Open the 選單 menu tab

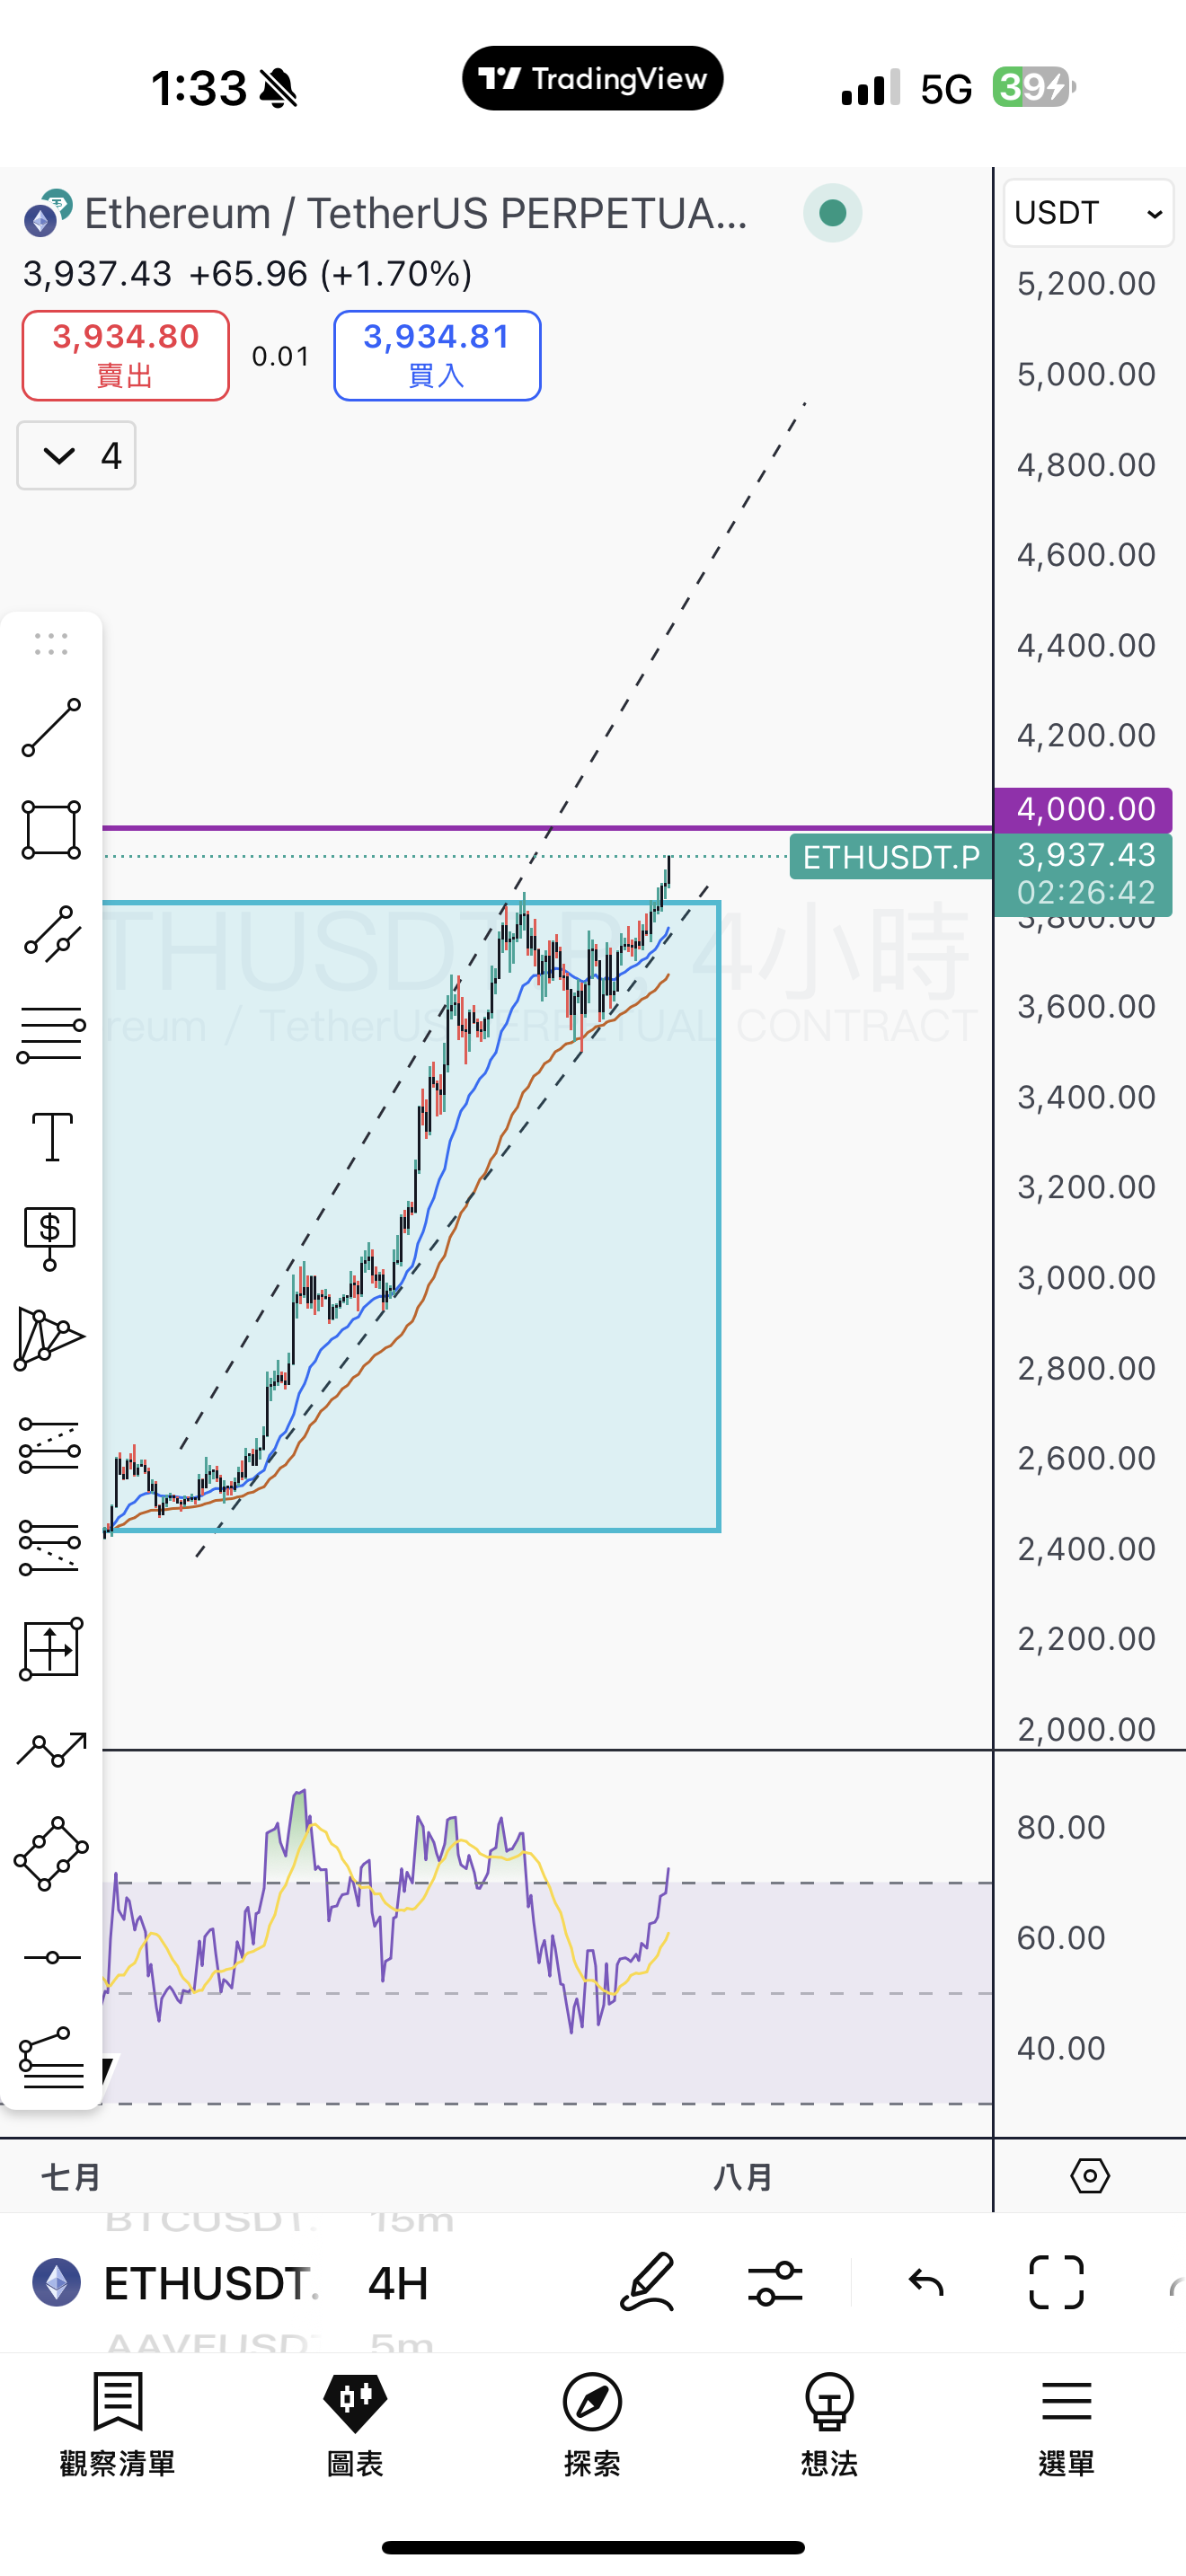point(1066,2425)
